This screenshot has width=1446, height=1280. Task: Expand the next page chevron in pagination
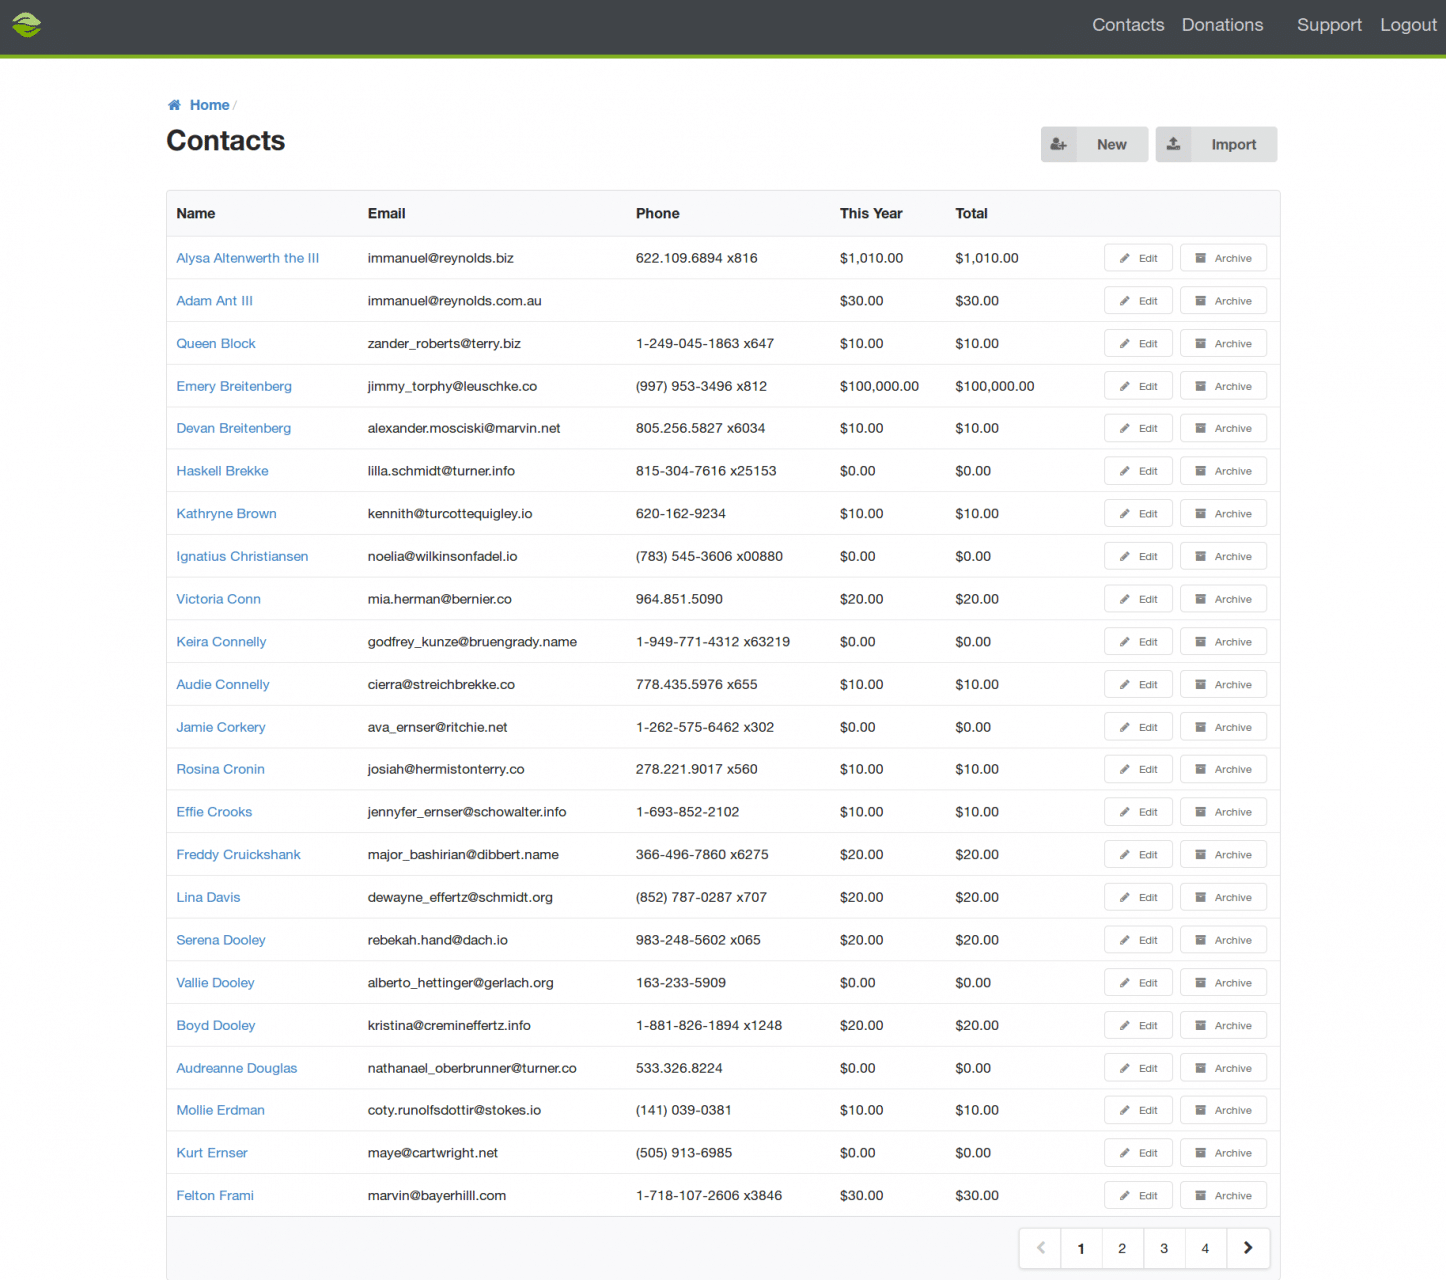[x=1247, y=1248]
